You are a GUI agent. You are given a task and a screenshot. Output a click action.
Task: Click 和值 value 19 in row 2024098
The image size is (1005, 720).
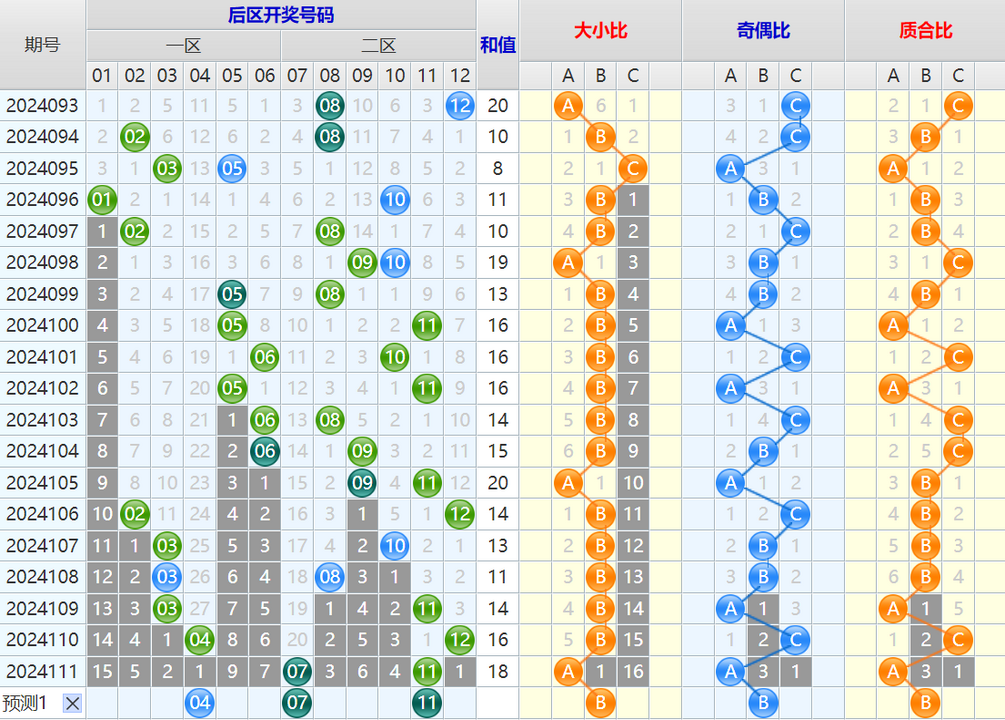(498, 263)
